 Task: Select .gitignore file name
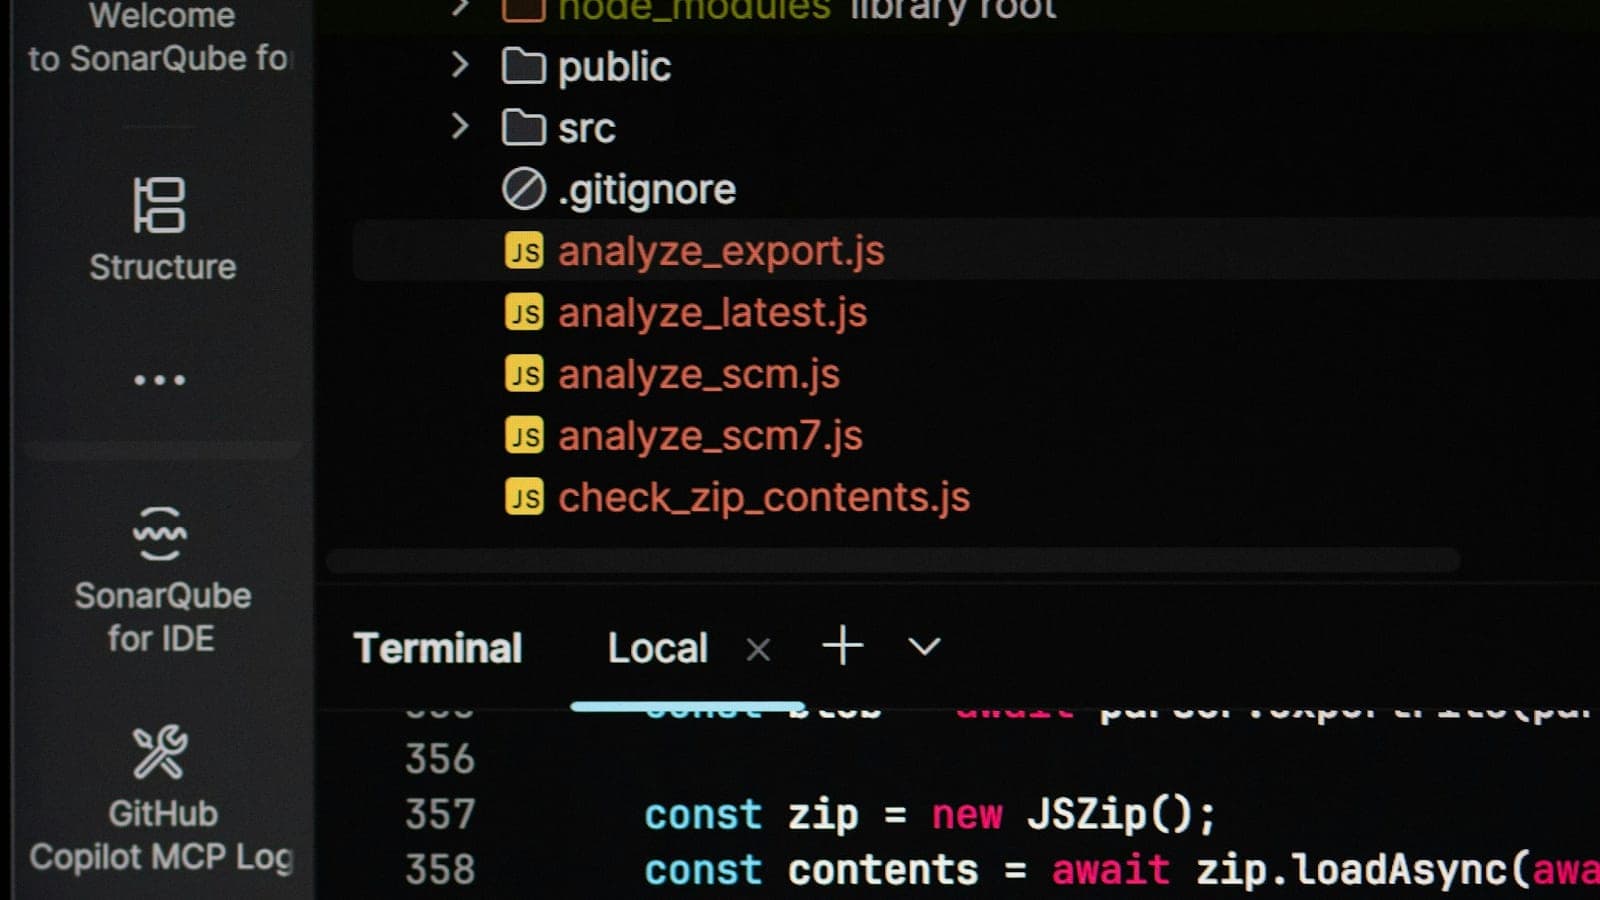(647, 190)
